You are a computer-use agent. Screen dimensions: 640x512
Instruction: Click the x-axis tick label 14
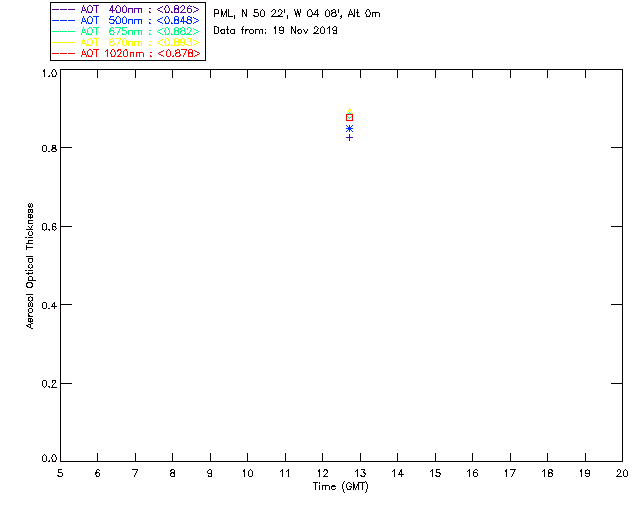pyautogui.click(x=398, y=473)
